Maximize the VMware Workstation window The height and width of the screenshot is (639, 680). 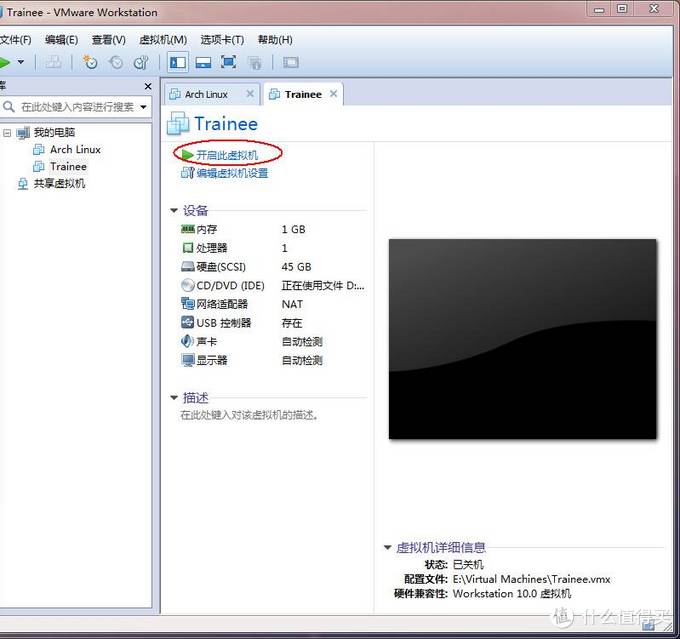pyautogui.click(x=622, y=9)
